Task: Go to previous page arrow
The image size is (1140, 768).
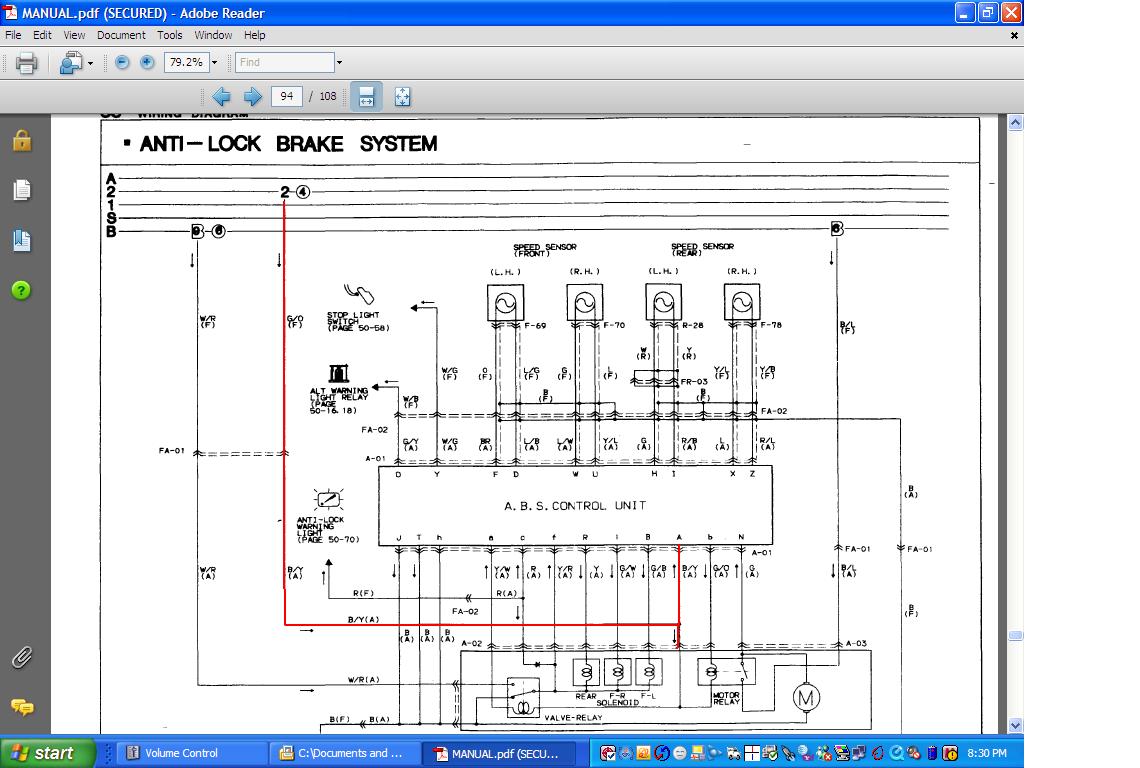Action: [221, 96]
